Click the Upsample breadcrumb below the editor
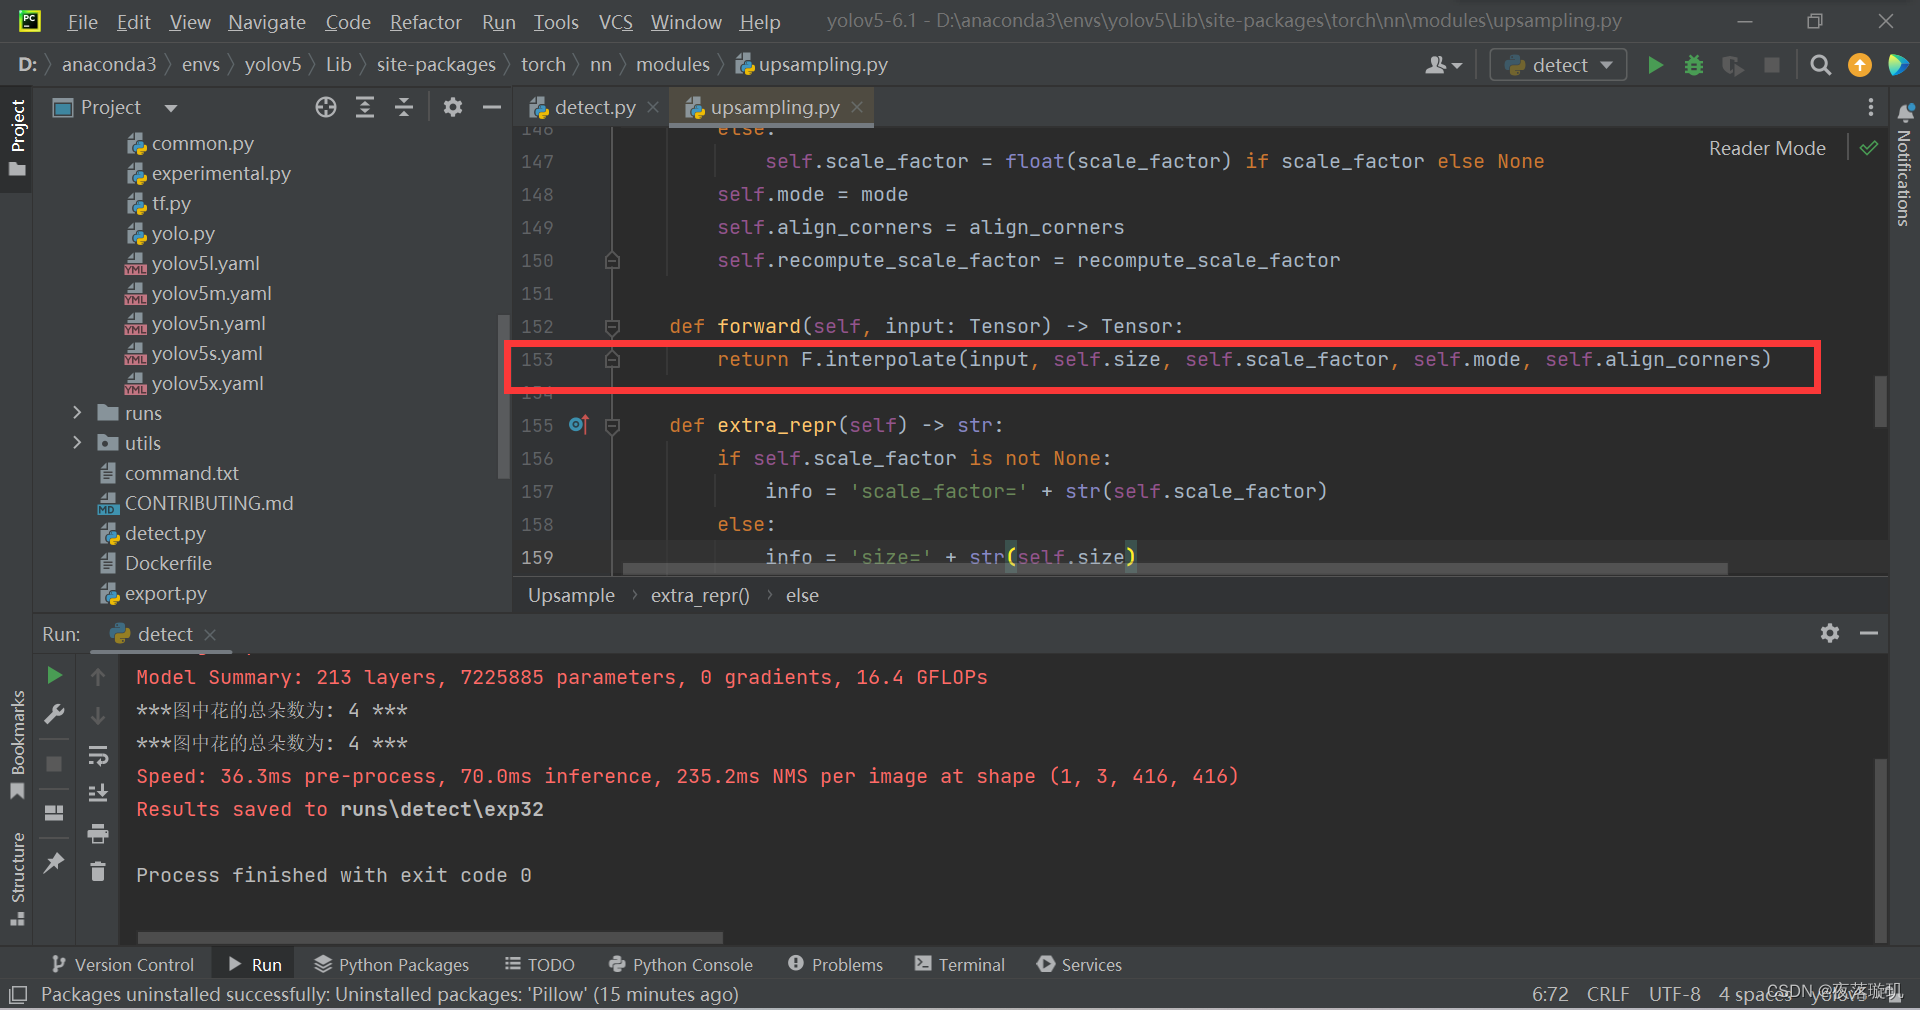The image size is (1920, 1010). coord(570,595)
